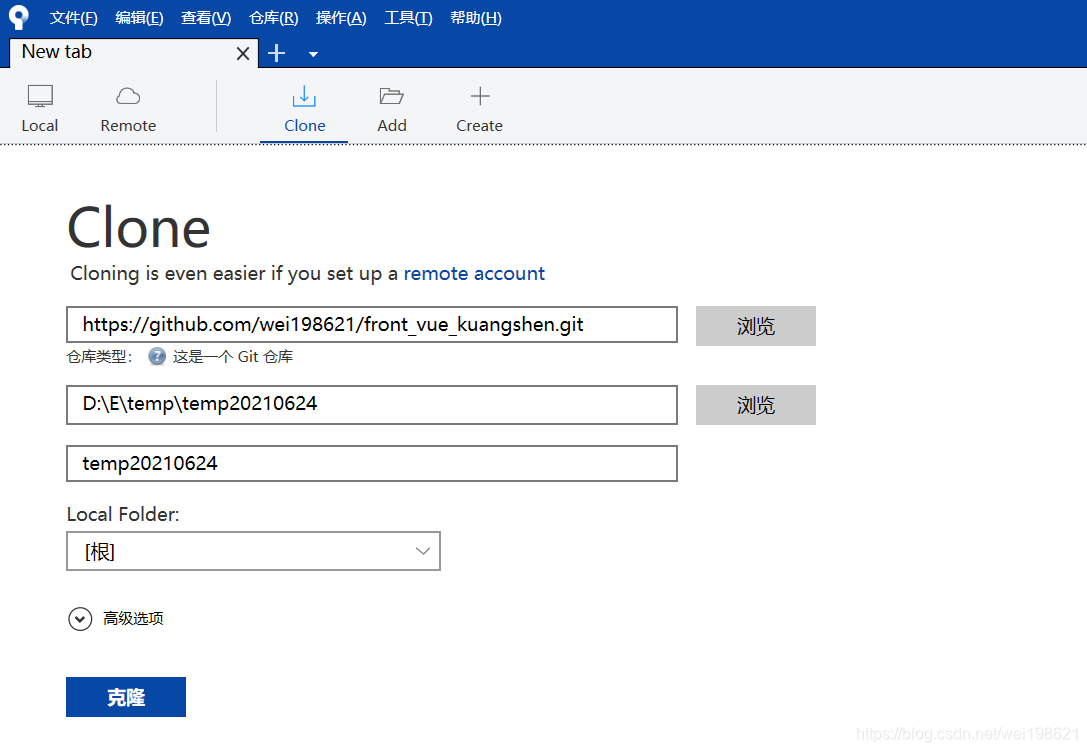1087x752 pixels.
Task: Open the 仓库(R) menu
Action: coord(274,18)
